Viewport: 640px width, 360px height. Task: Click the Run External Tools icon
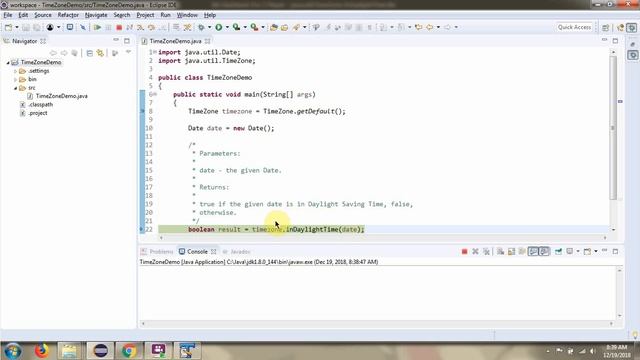click(x=254, y=27)
